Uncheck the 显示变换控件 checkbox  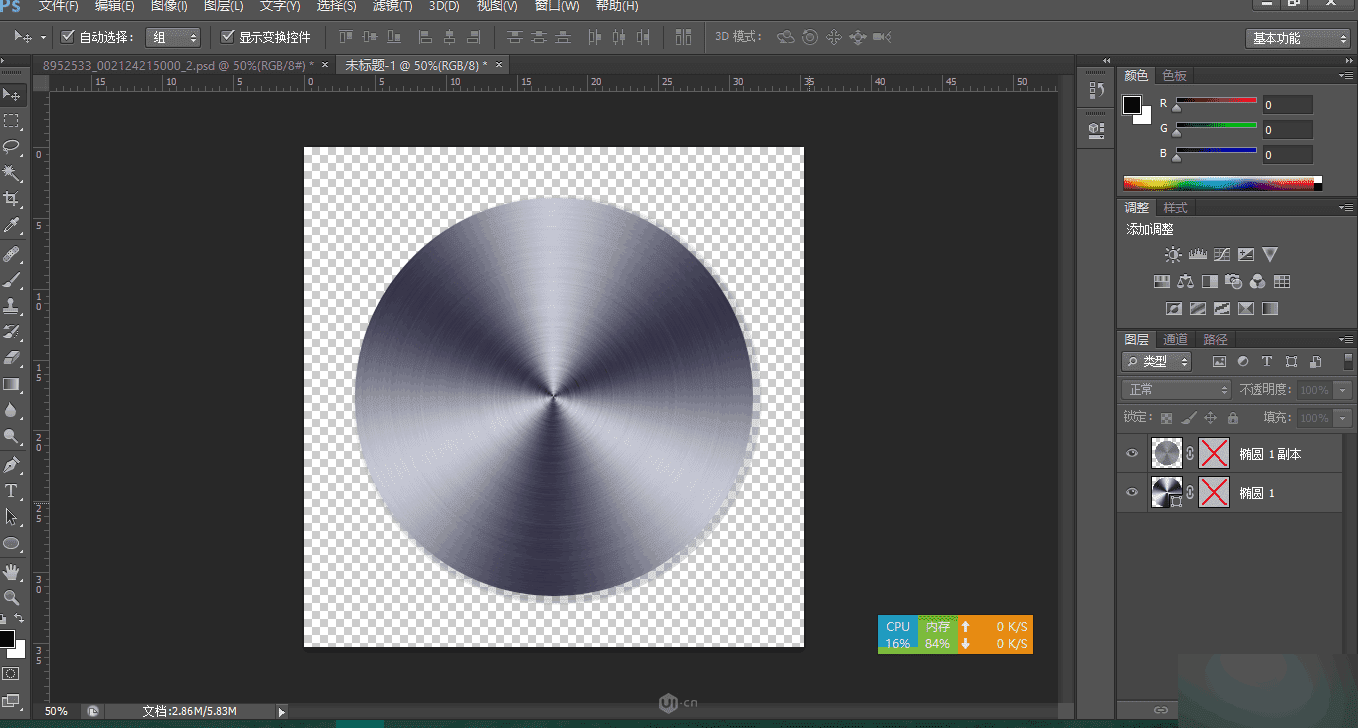(227, 37)
